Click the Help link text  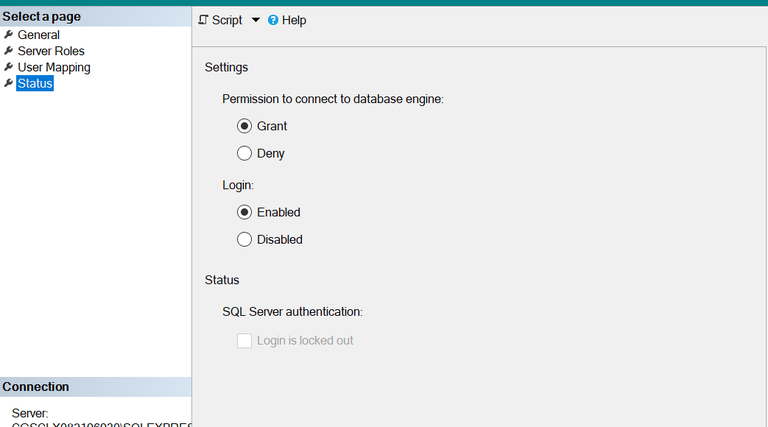tap(294, 20)
